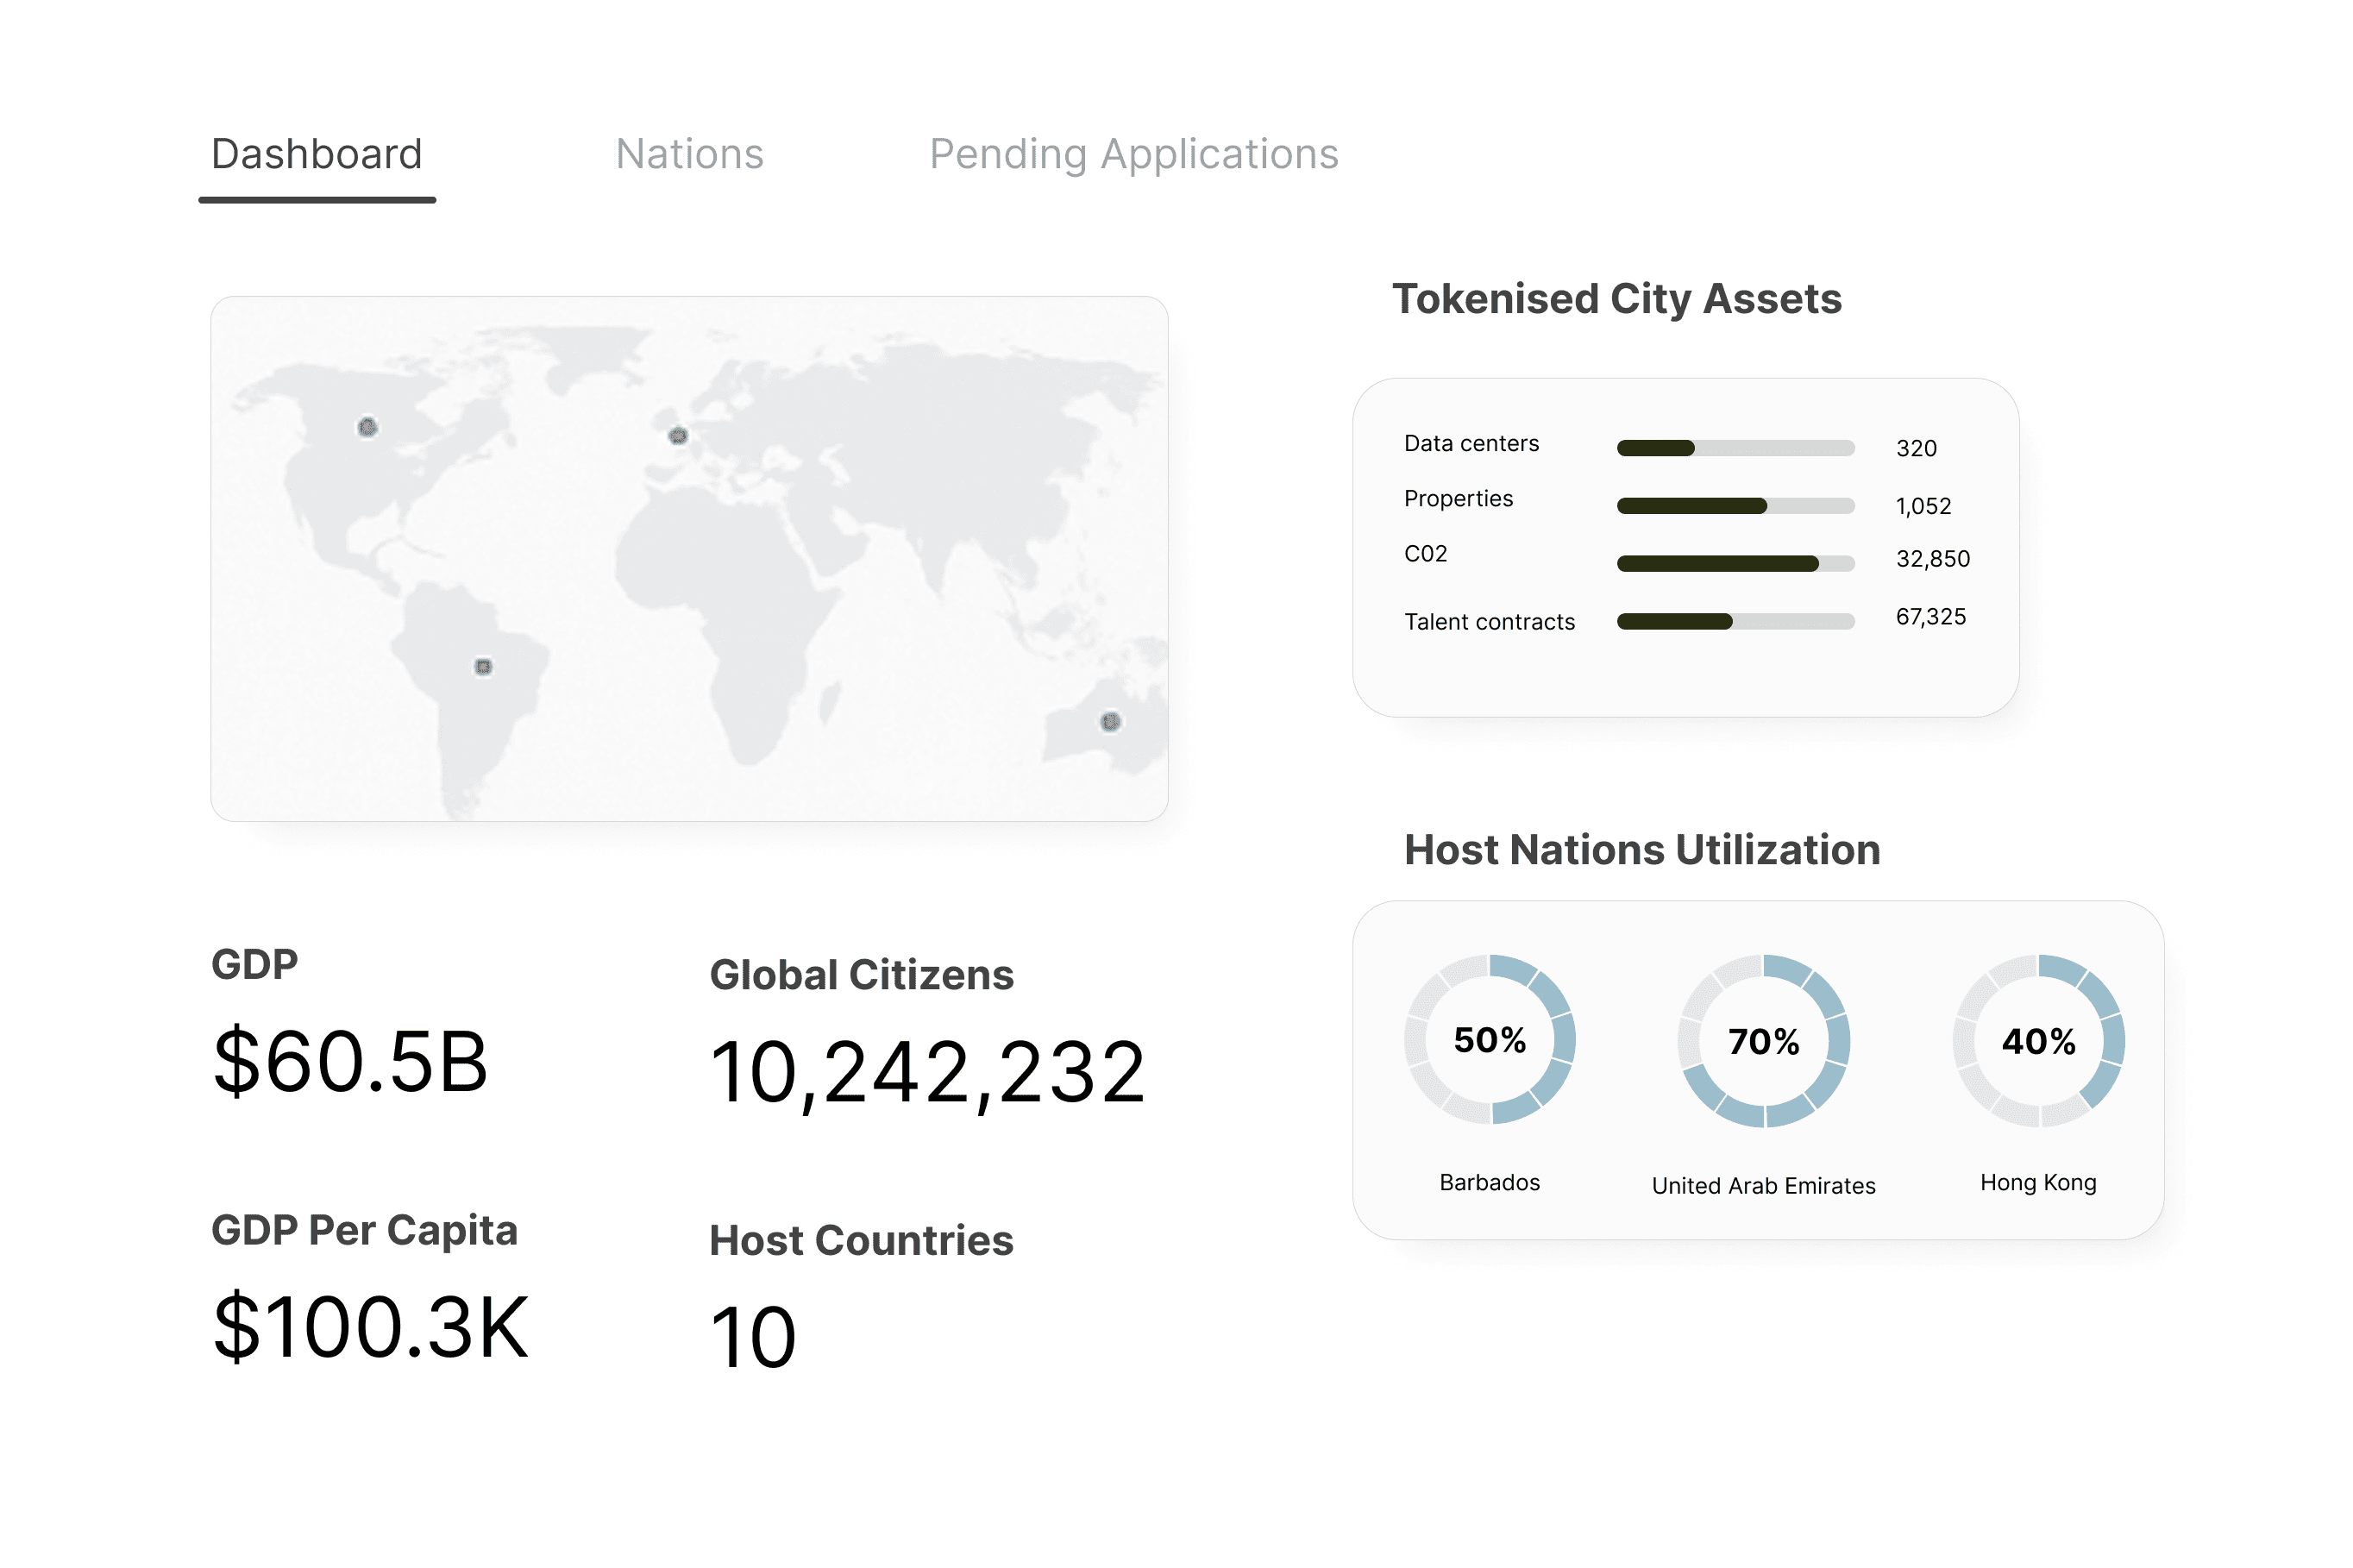The width and height of the screenshot is (2353, 1568).
Task: Click the Host Nations Utilization heading
Action: coord(1641,849)
